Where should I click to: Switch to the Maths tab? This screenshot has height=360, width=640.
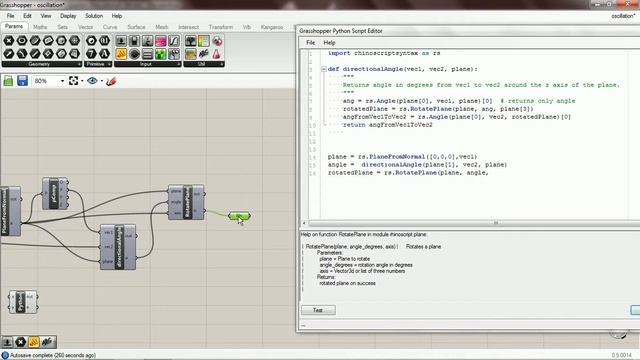pyautogui.click(x=40, y=27)
